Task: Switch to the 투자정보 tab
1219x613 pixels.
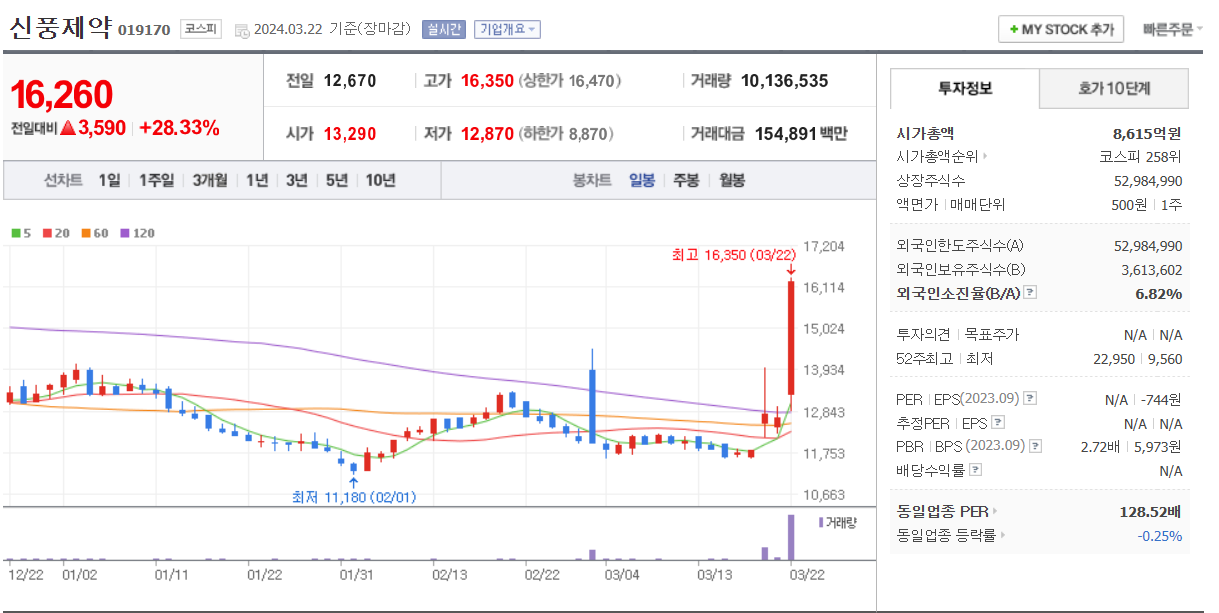Action: click(x=965, y=88)
